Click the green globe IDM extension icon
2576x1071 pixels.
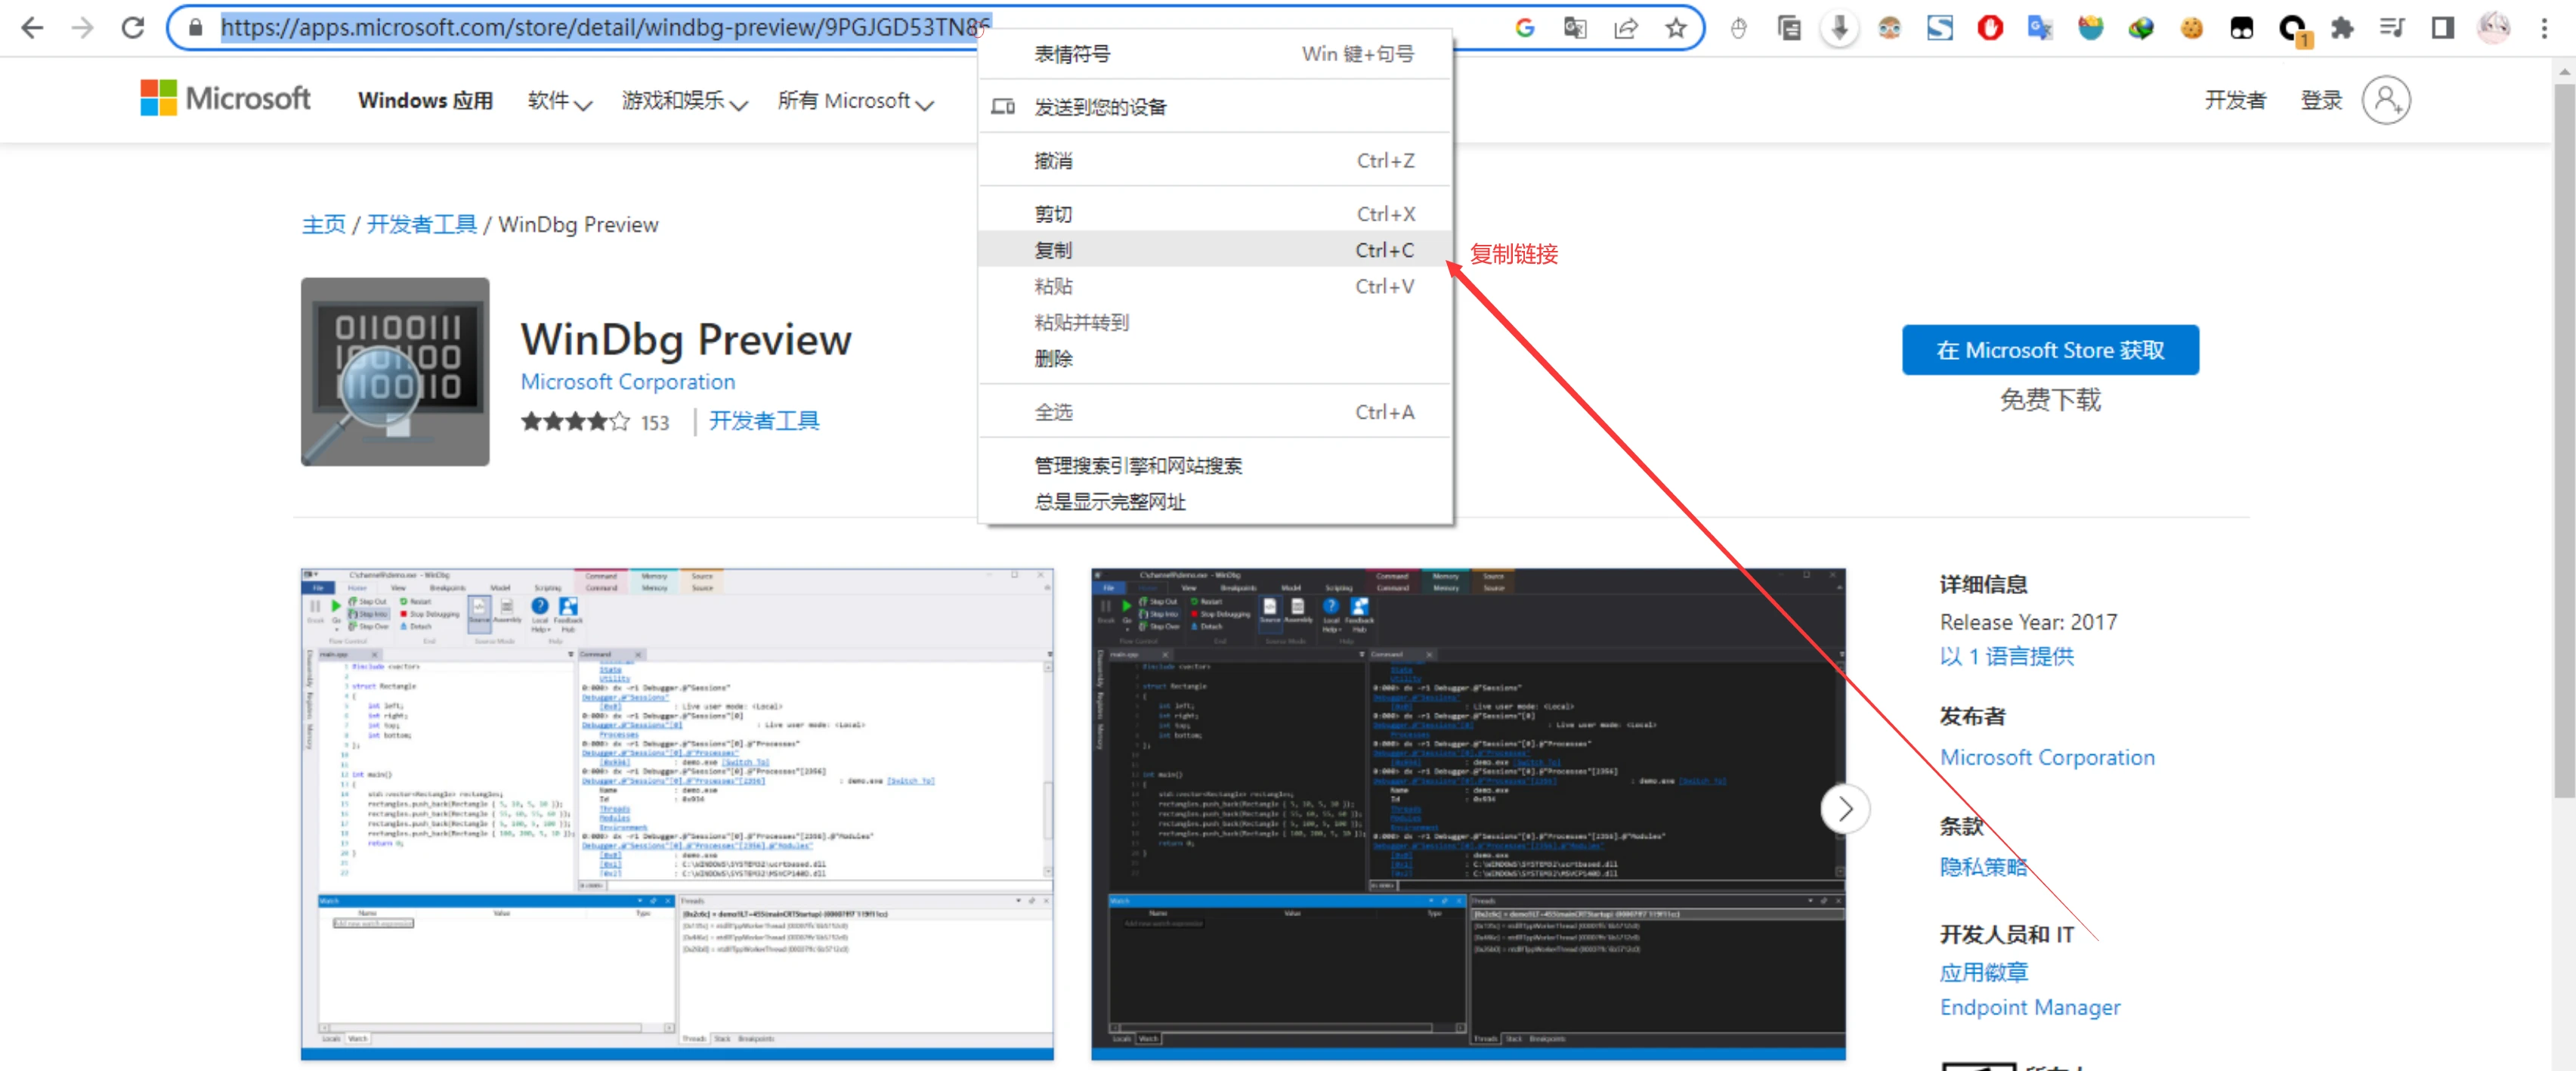click(x=2141, y=28)
